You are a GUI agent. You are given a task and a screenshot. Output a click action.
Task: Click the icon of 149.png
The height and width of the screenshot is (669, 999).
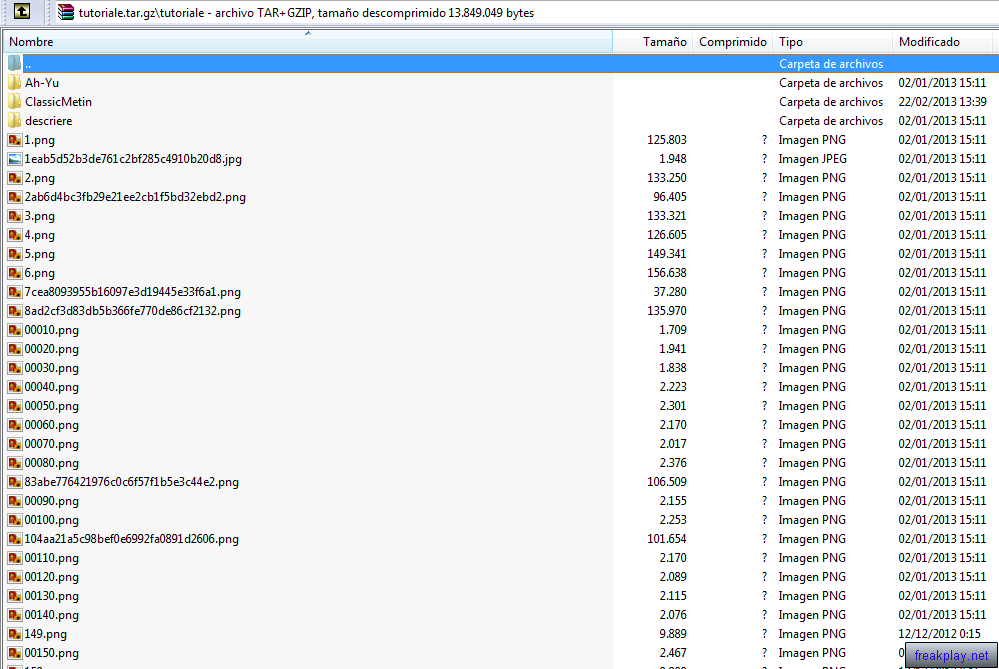15,634
